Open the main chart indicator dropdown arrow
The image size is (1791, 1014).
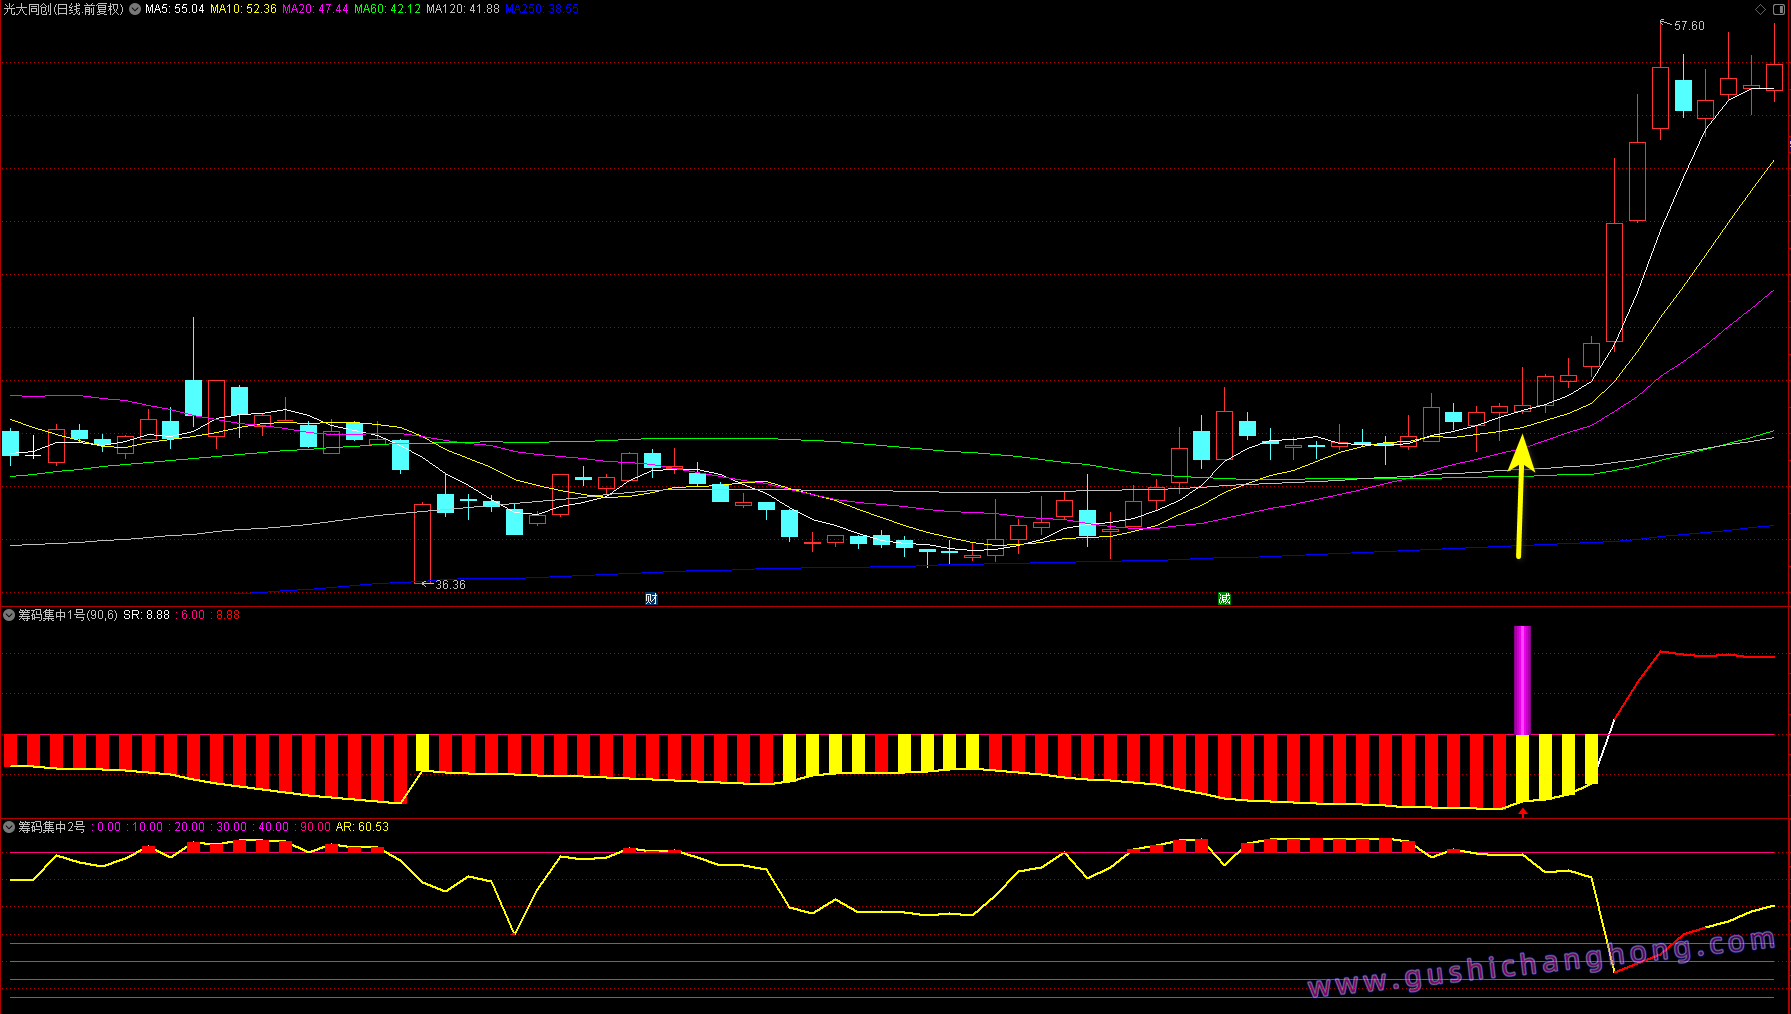tap(135, 9)
